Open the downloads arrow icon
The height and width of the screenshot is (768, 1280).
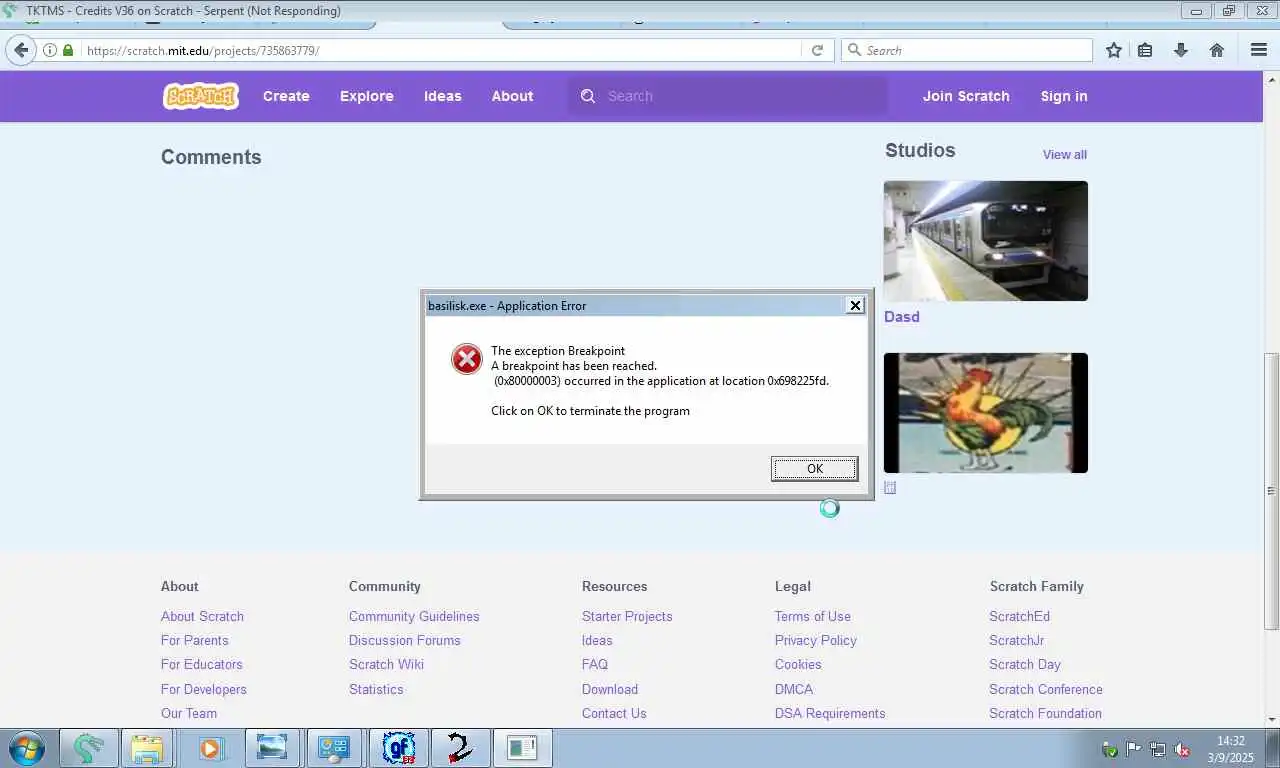pos(1181,50)
